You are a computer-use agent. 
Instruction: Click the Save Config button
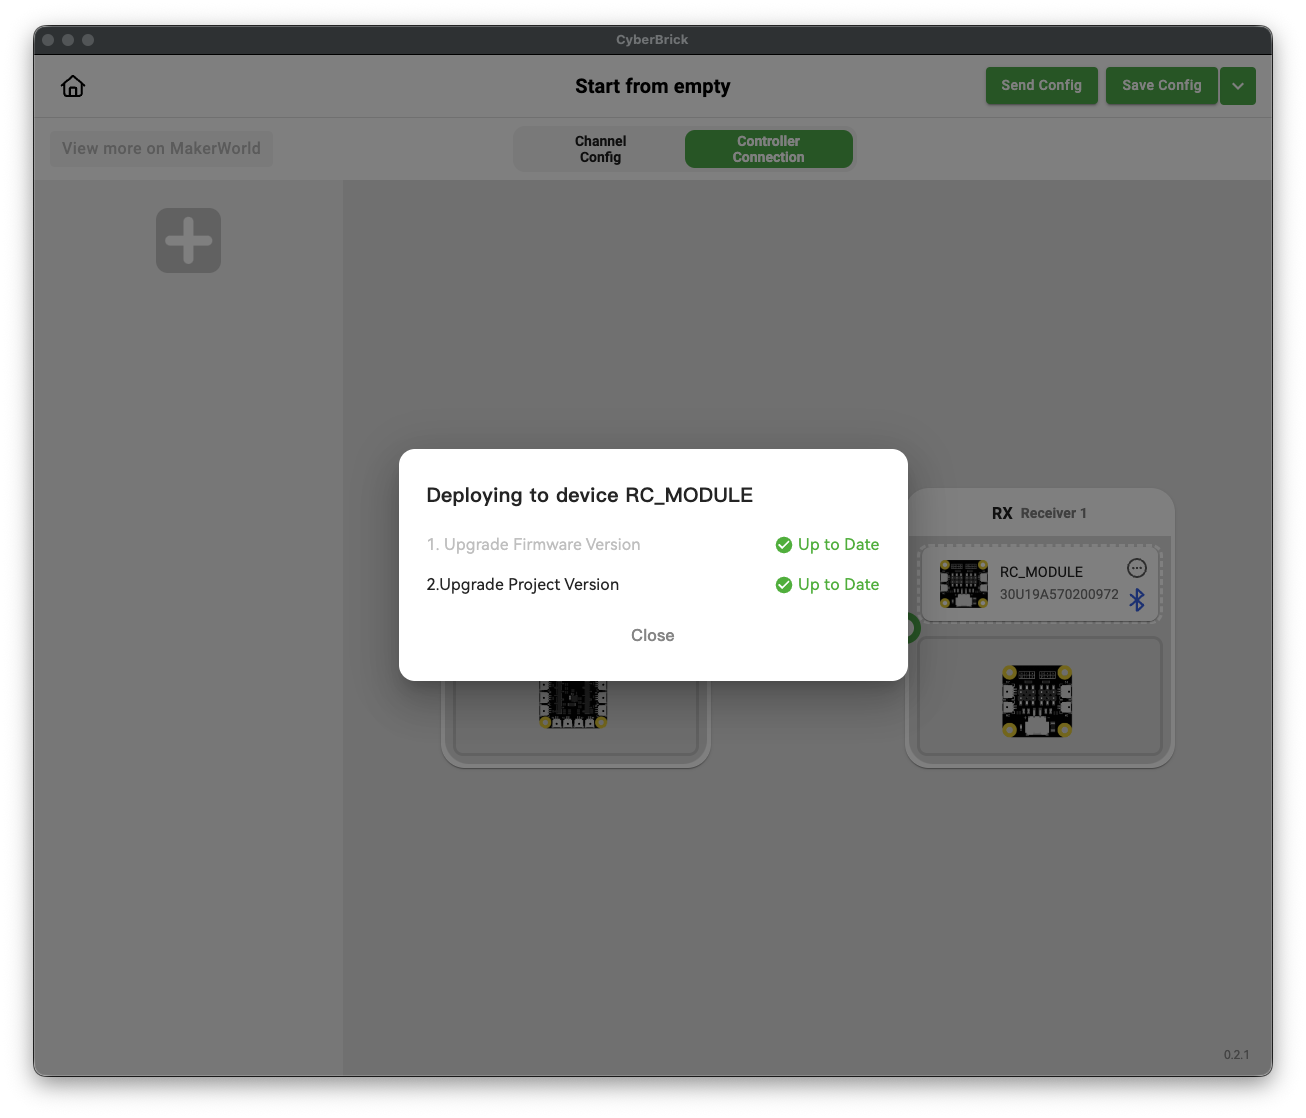click(x=1161, y=86)
